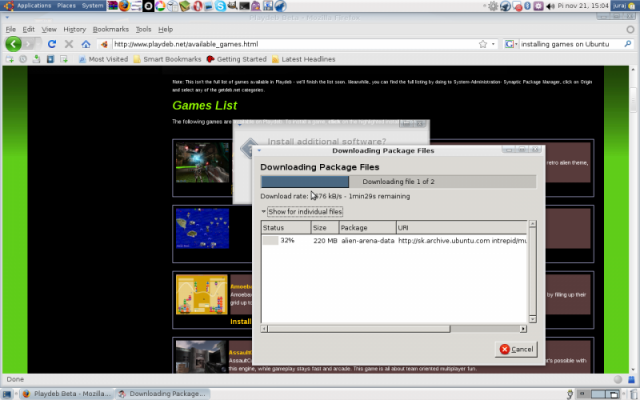The height and width of the screenshot is (400, 640).
Task: Bookmark this page with the star icon
Action: pyautogui.click(x=483, y=44)
